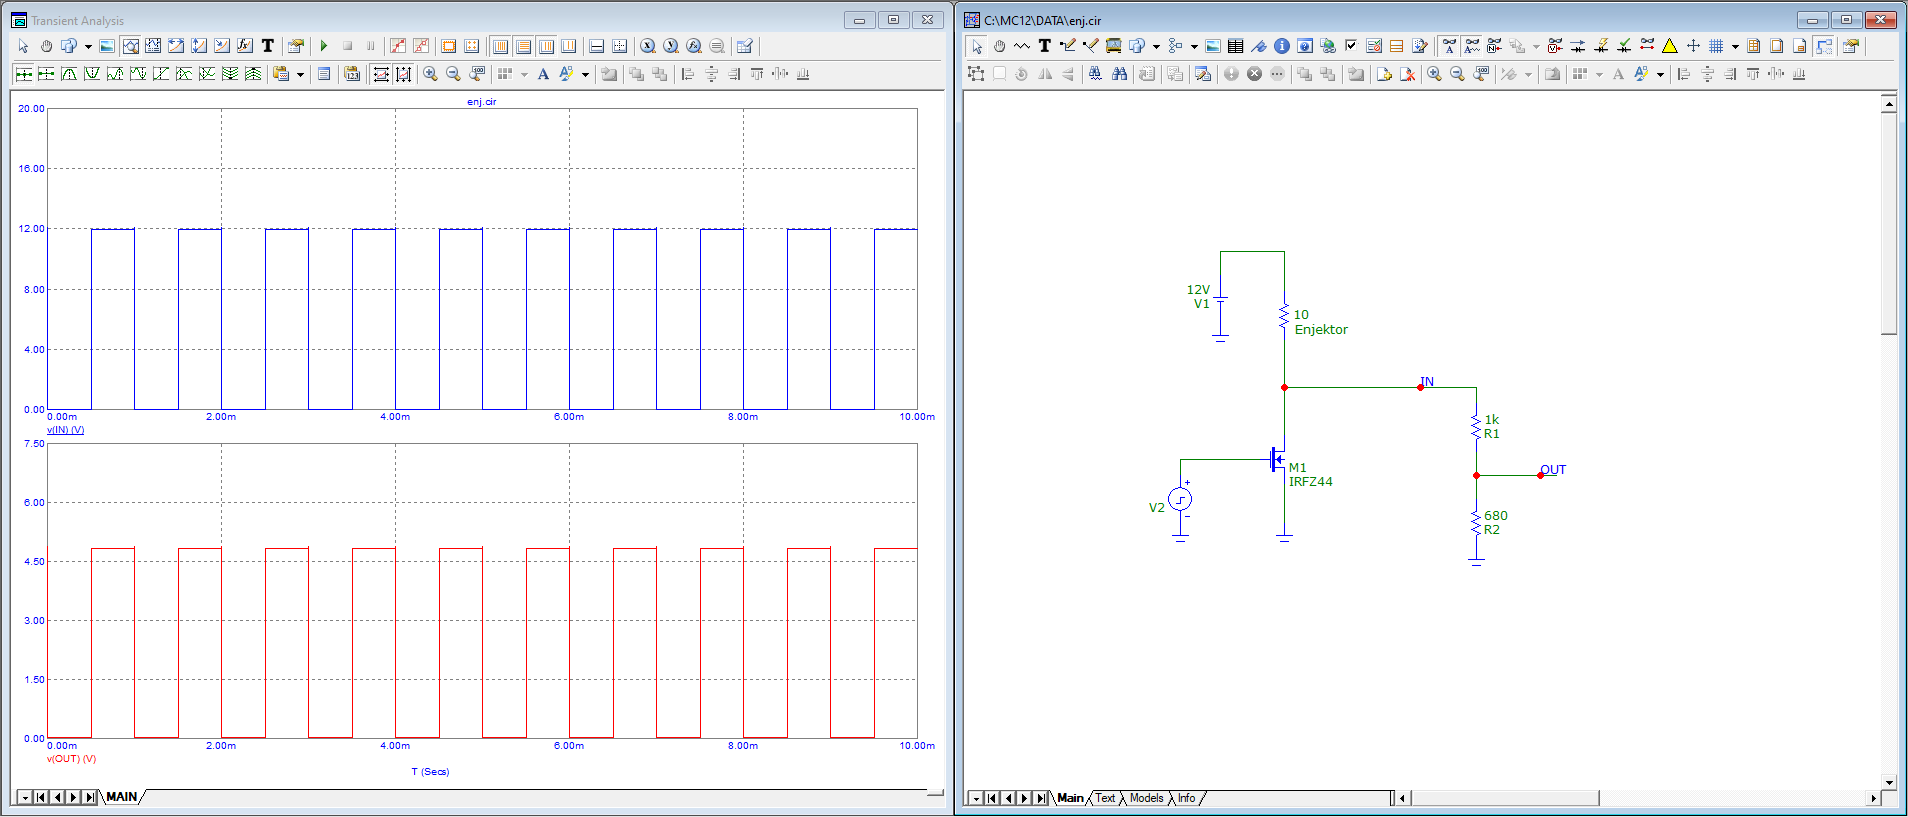The width and height of the screenshot is (1908, 817).
Task: Select the Main page tab in schematic
Action: click(x=1070, y=798)
